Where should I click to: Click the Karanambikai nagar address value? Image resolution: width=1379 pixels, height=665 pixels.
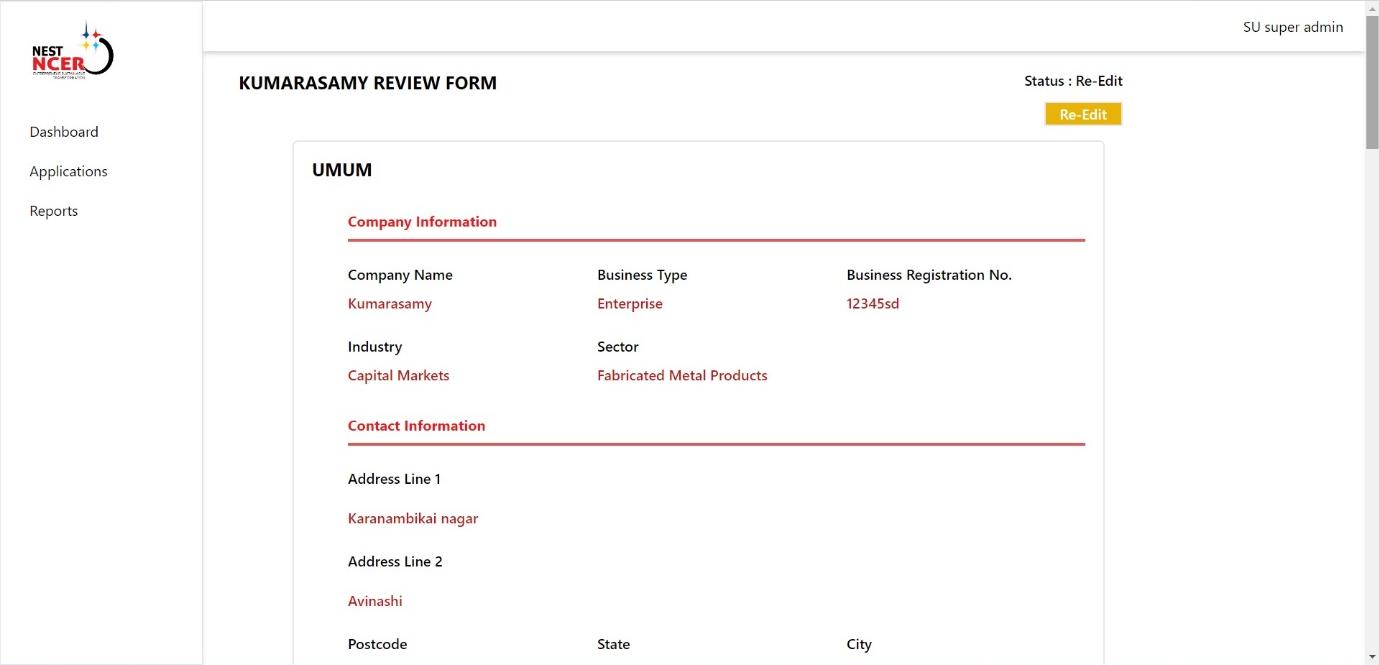tap(413, 519)
